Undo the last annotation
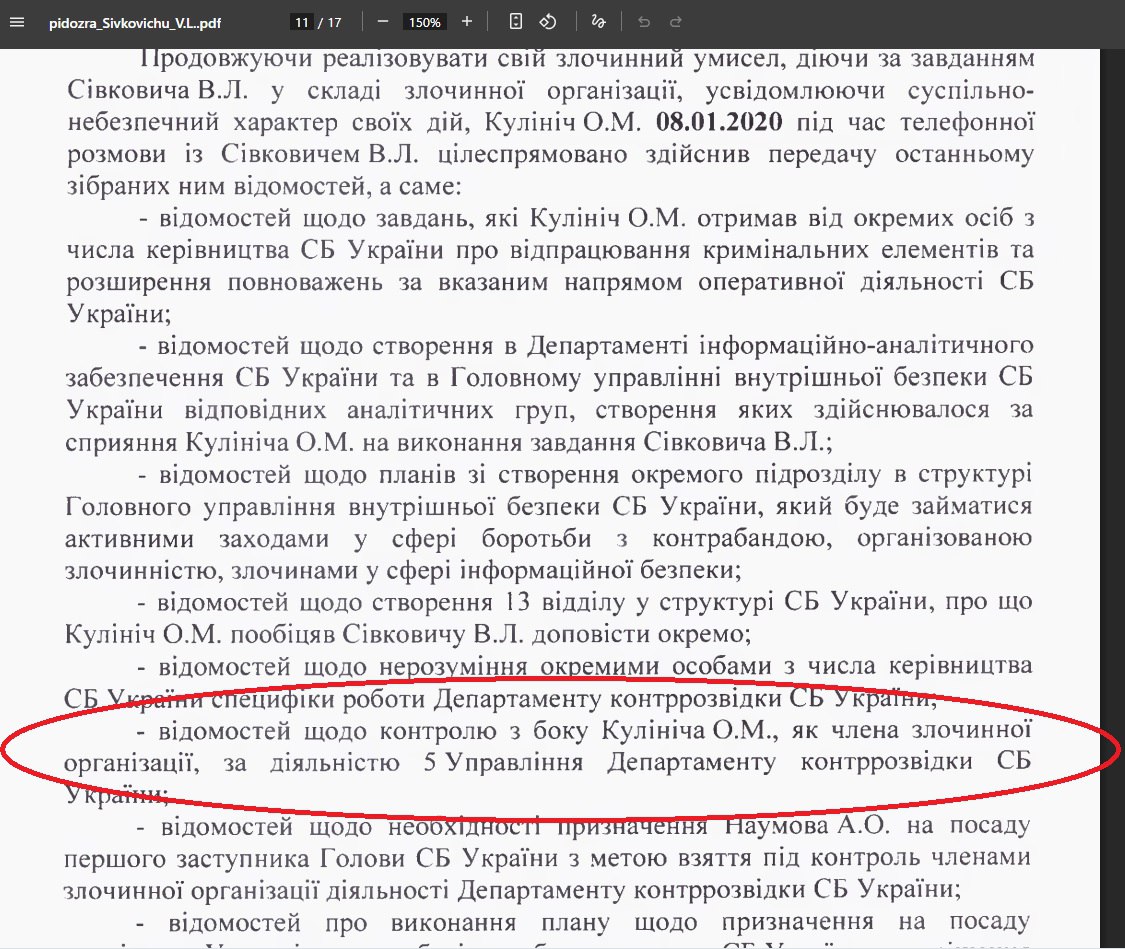Viewport: 1125px width, 949px height. click(x=644, y=21)
